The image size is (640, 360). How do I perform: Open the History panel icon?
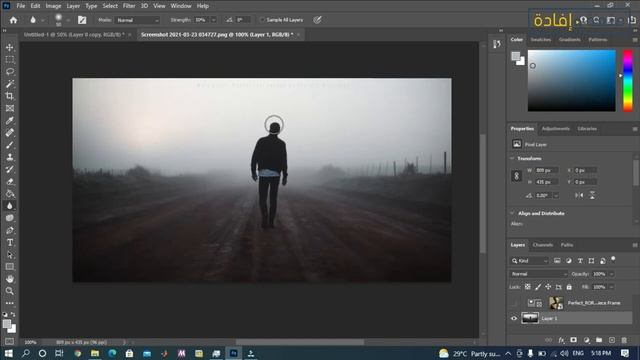[497, 44]
